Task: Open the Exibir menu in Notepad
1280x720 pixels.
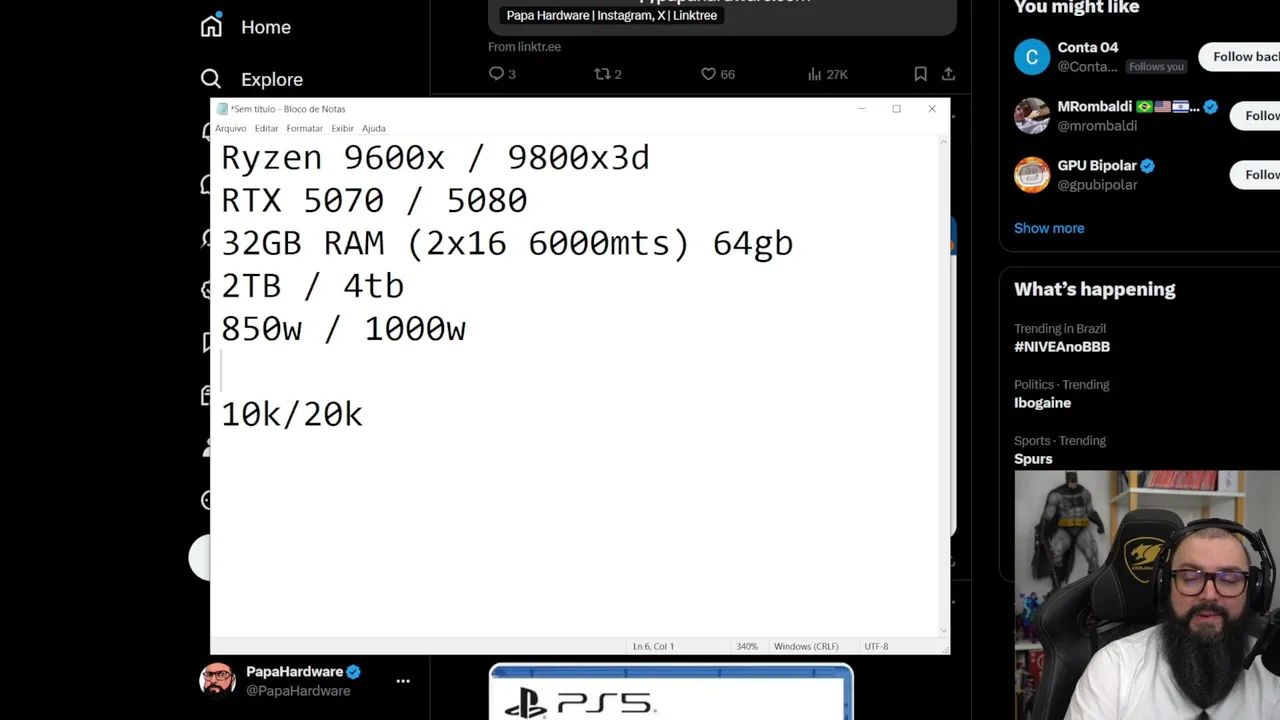Action: pos(342,128)
